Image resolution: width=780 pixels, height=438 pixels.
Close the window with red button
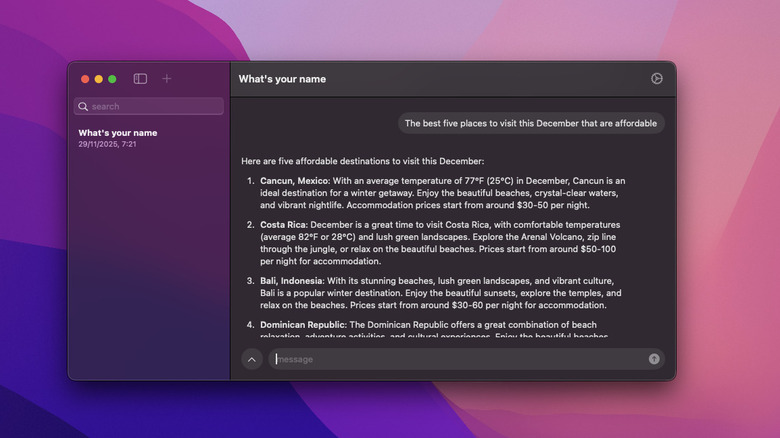85,79
